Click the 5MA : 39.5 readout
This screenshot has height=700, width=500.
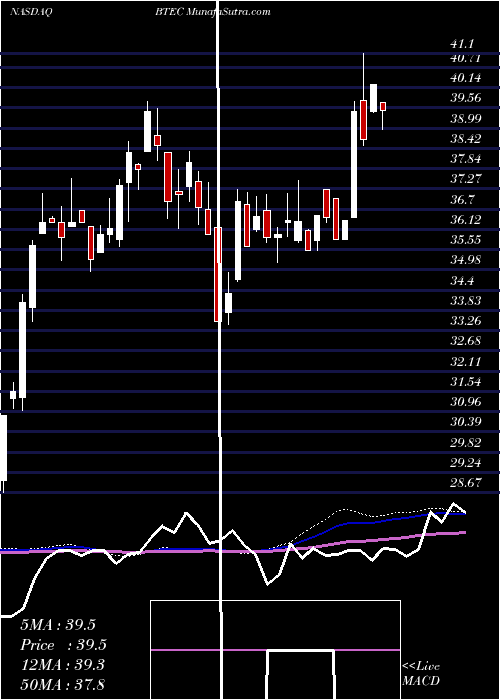point(58,625)
